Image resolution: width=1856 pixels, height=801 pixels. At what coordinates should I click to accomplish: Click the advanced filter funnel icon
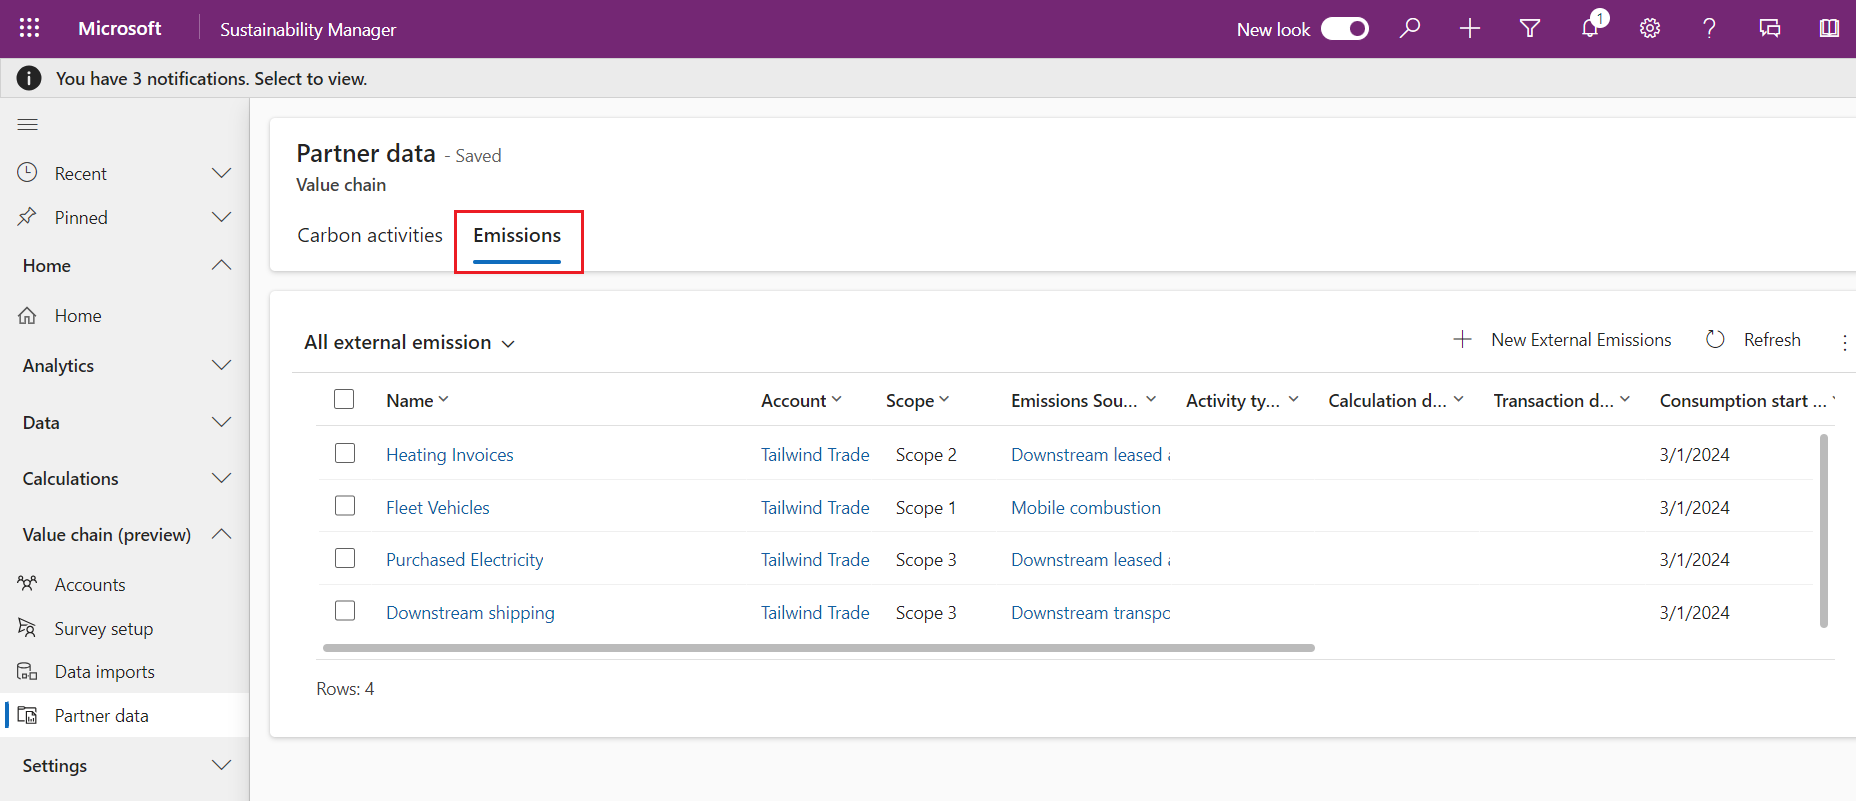coord(1530,28)
